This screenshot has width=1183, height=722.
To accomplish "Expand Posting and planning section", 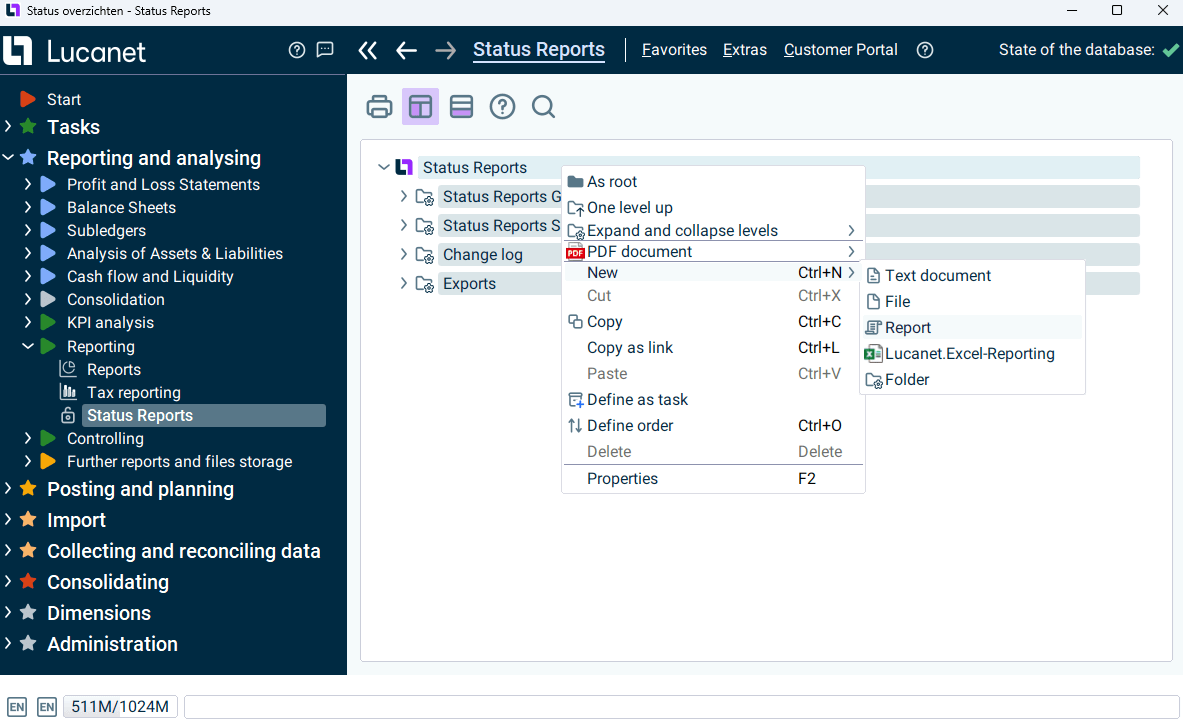I will [8, 488].
